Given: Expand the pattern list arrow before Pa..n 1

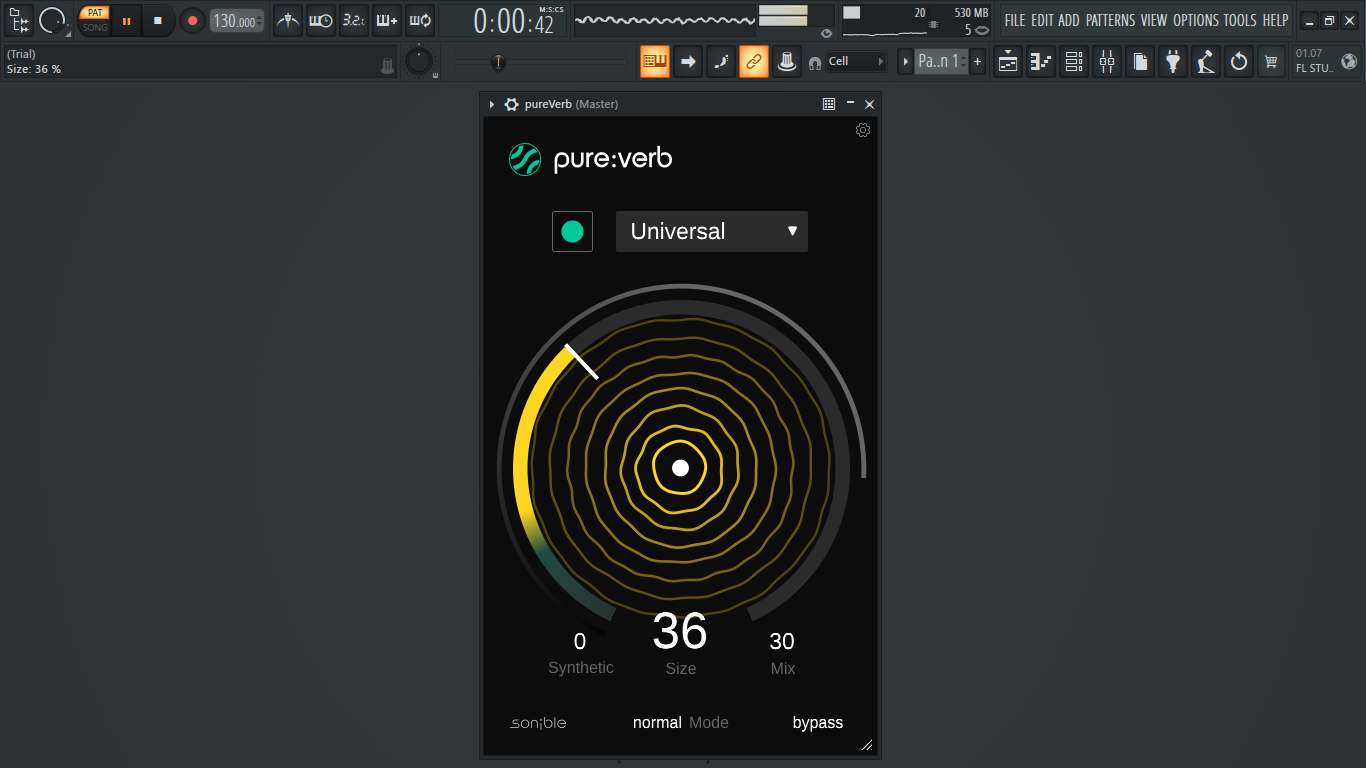Looking at the screenshot, I should pyautogui.click(x=906, y=61).
